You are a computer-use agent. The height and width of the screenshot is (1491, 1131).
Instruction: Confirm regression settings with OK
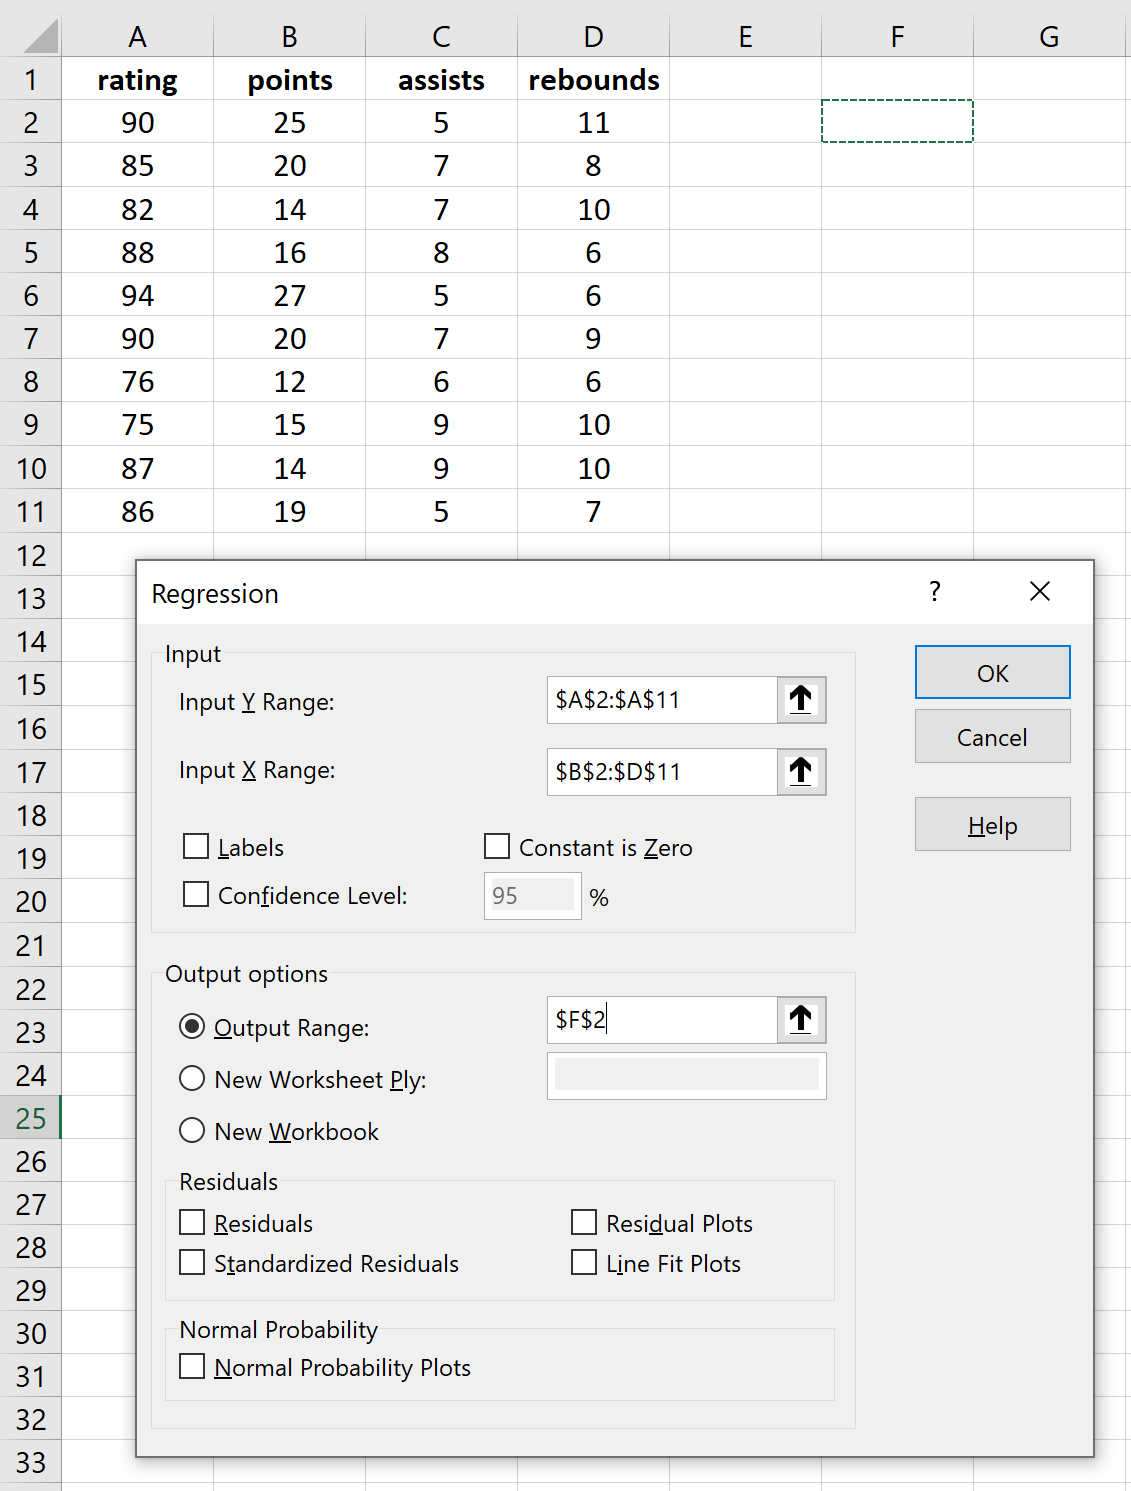(x=991, y=672)
